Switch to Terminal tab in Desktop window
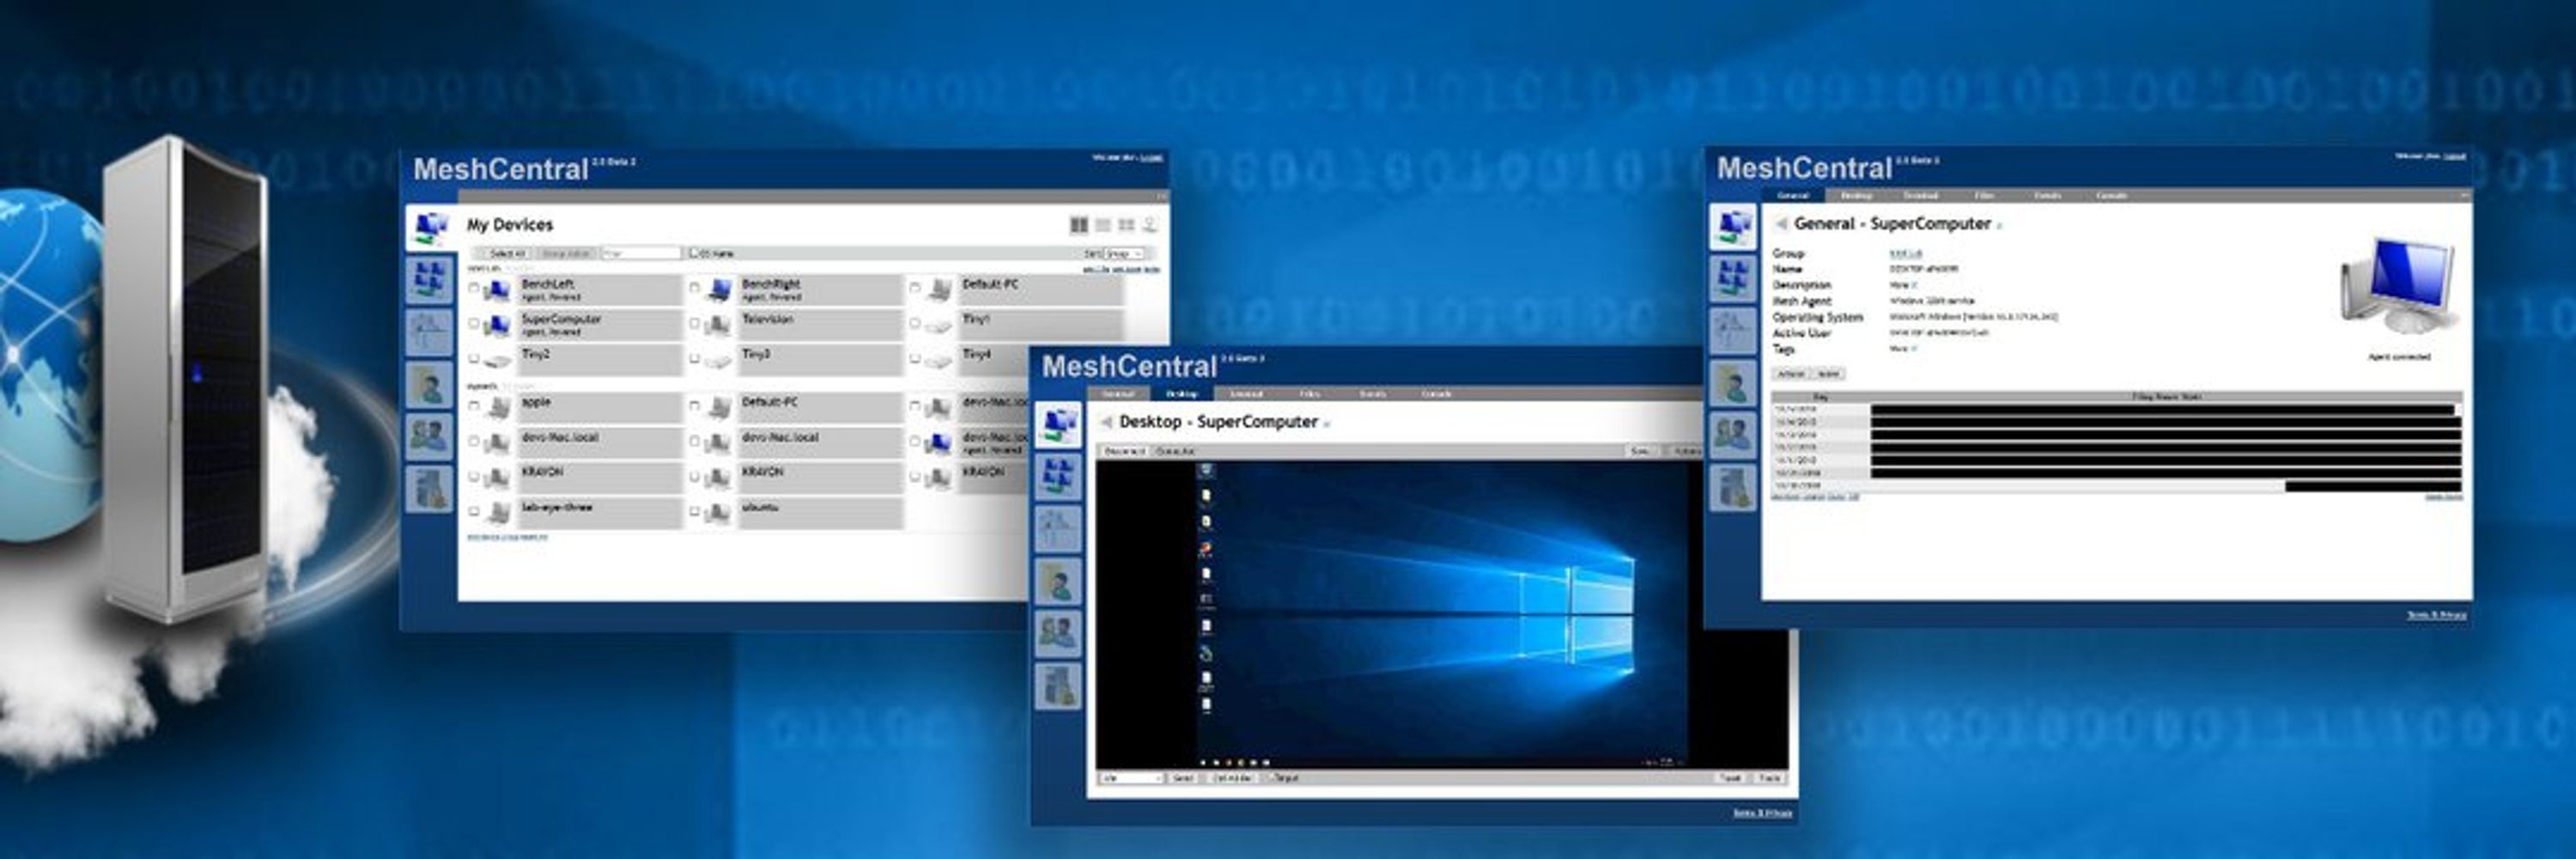 [1245, 394]
